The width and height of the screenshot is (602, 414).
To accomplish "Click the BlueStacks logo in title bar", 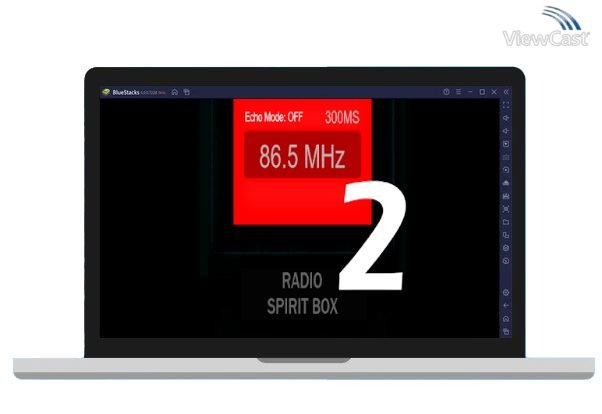I will tap(106, 92).
